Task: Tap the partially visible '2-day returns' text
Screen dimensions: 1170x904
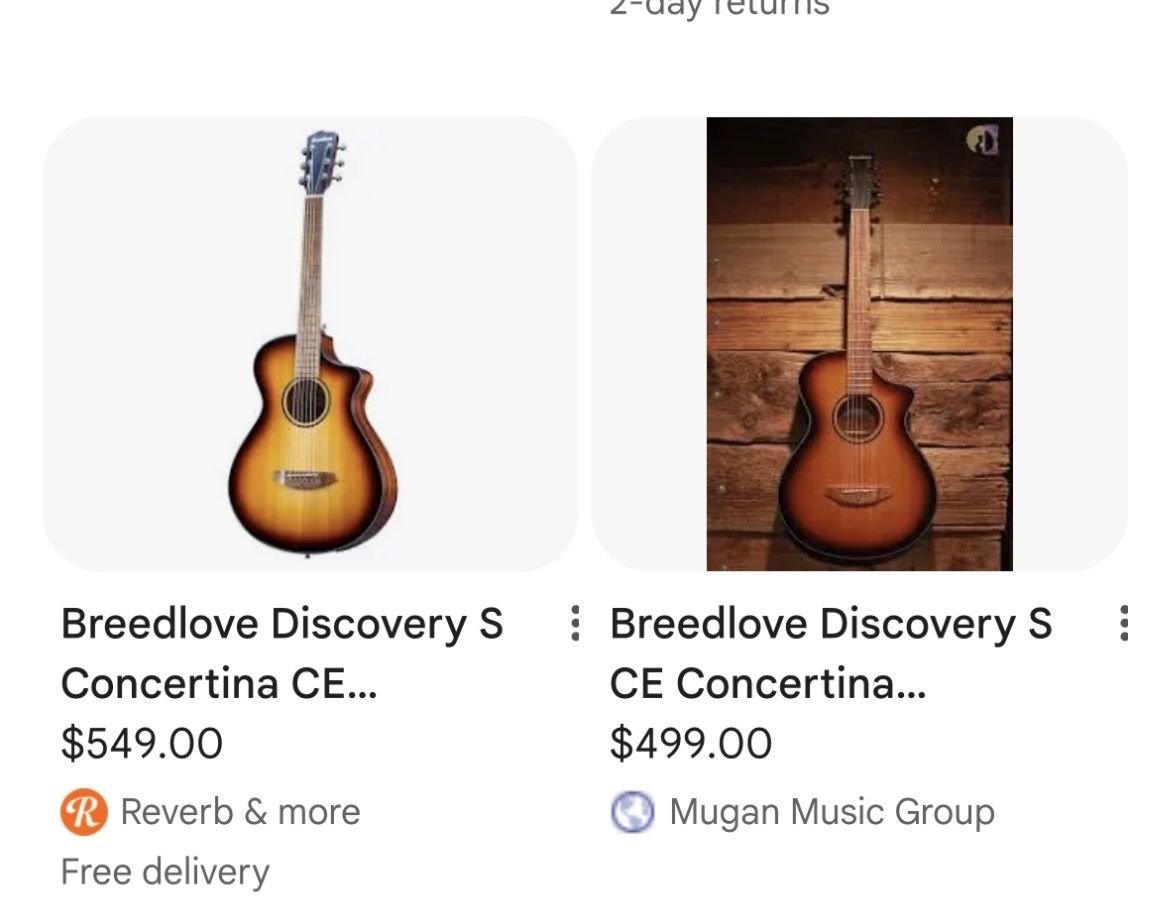Action: click(x=719, y=8)
